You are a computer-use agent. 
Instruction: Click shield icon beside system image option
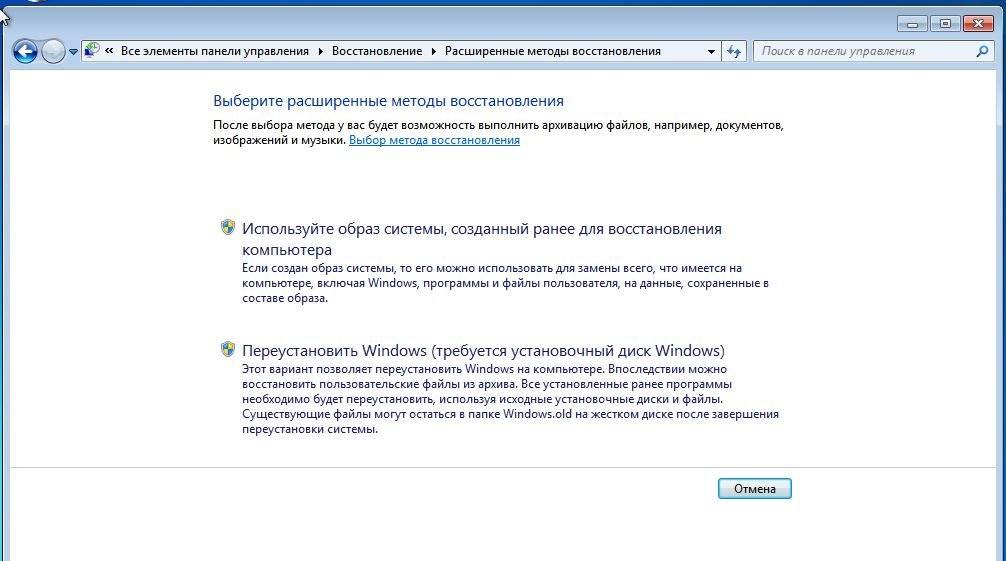[x=228, y=227]
